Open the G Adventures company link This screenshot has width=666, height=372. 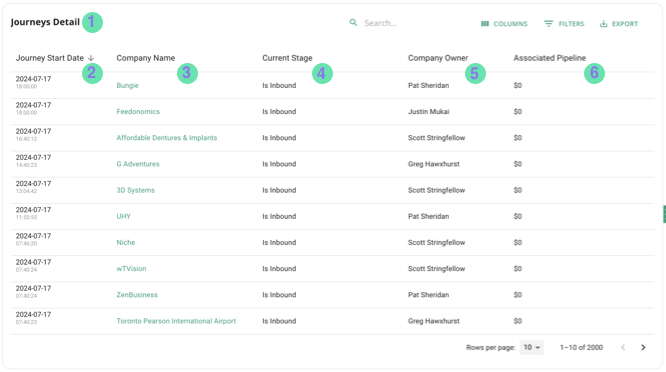click(x=138, y=164)
